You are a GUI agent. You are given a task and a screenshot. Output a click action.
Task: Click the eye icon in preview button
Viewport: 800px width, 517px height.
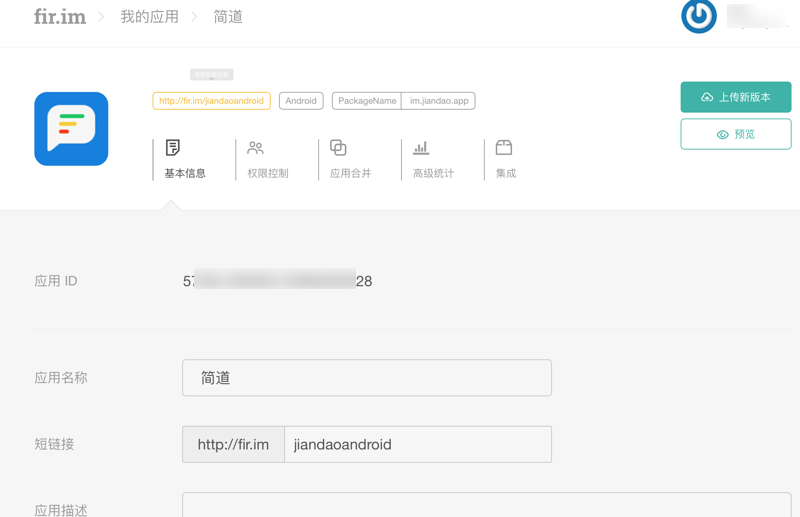[722, 135]
